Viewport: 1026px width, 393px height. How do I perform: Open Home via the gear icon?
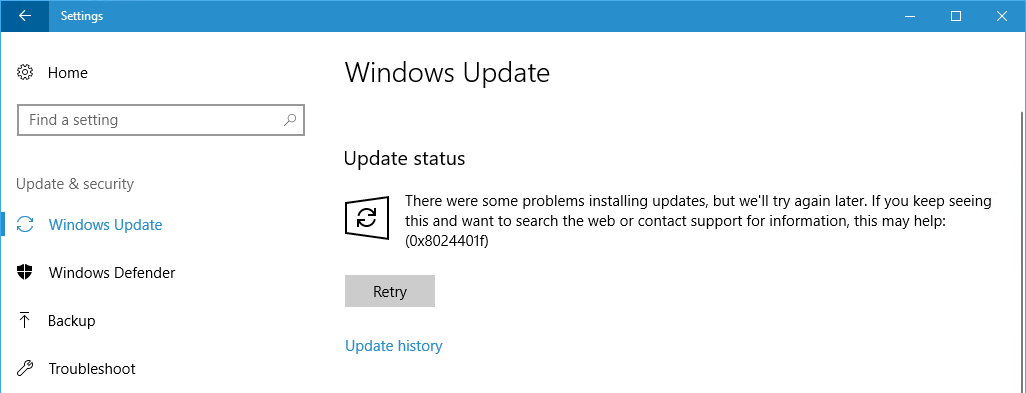tap(25, 73)
